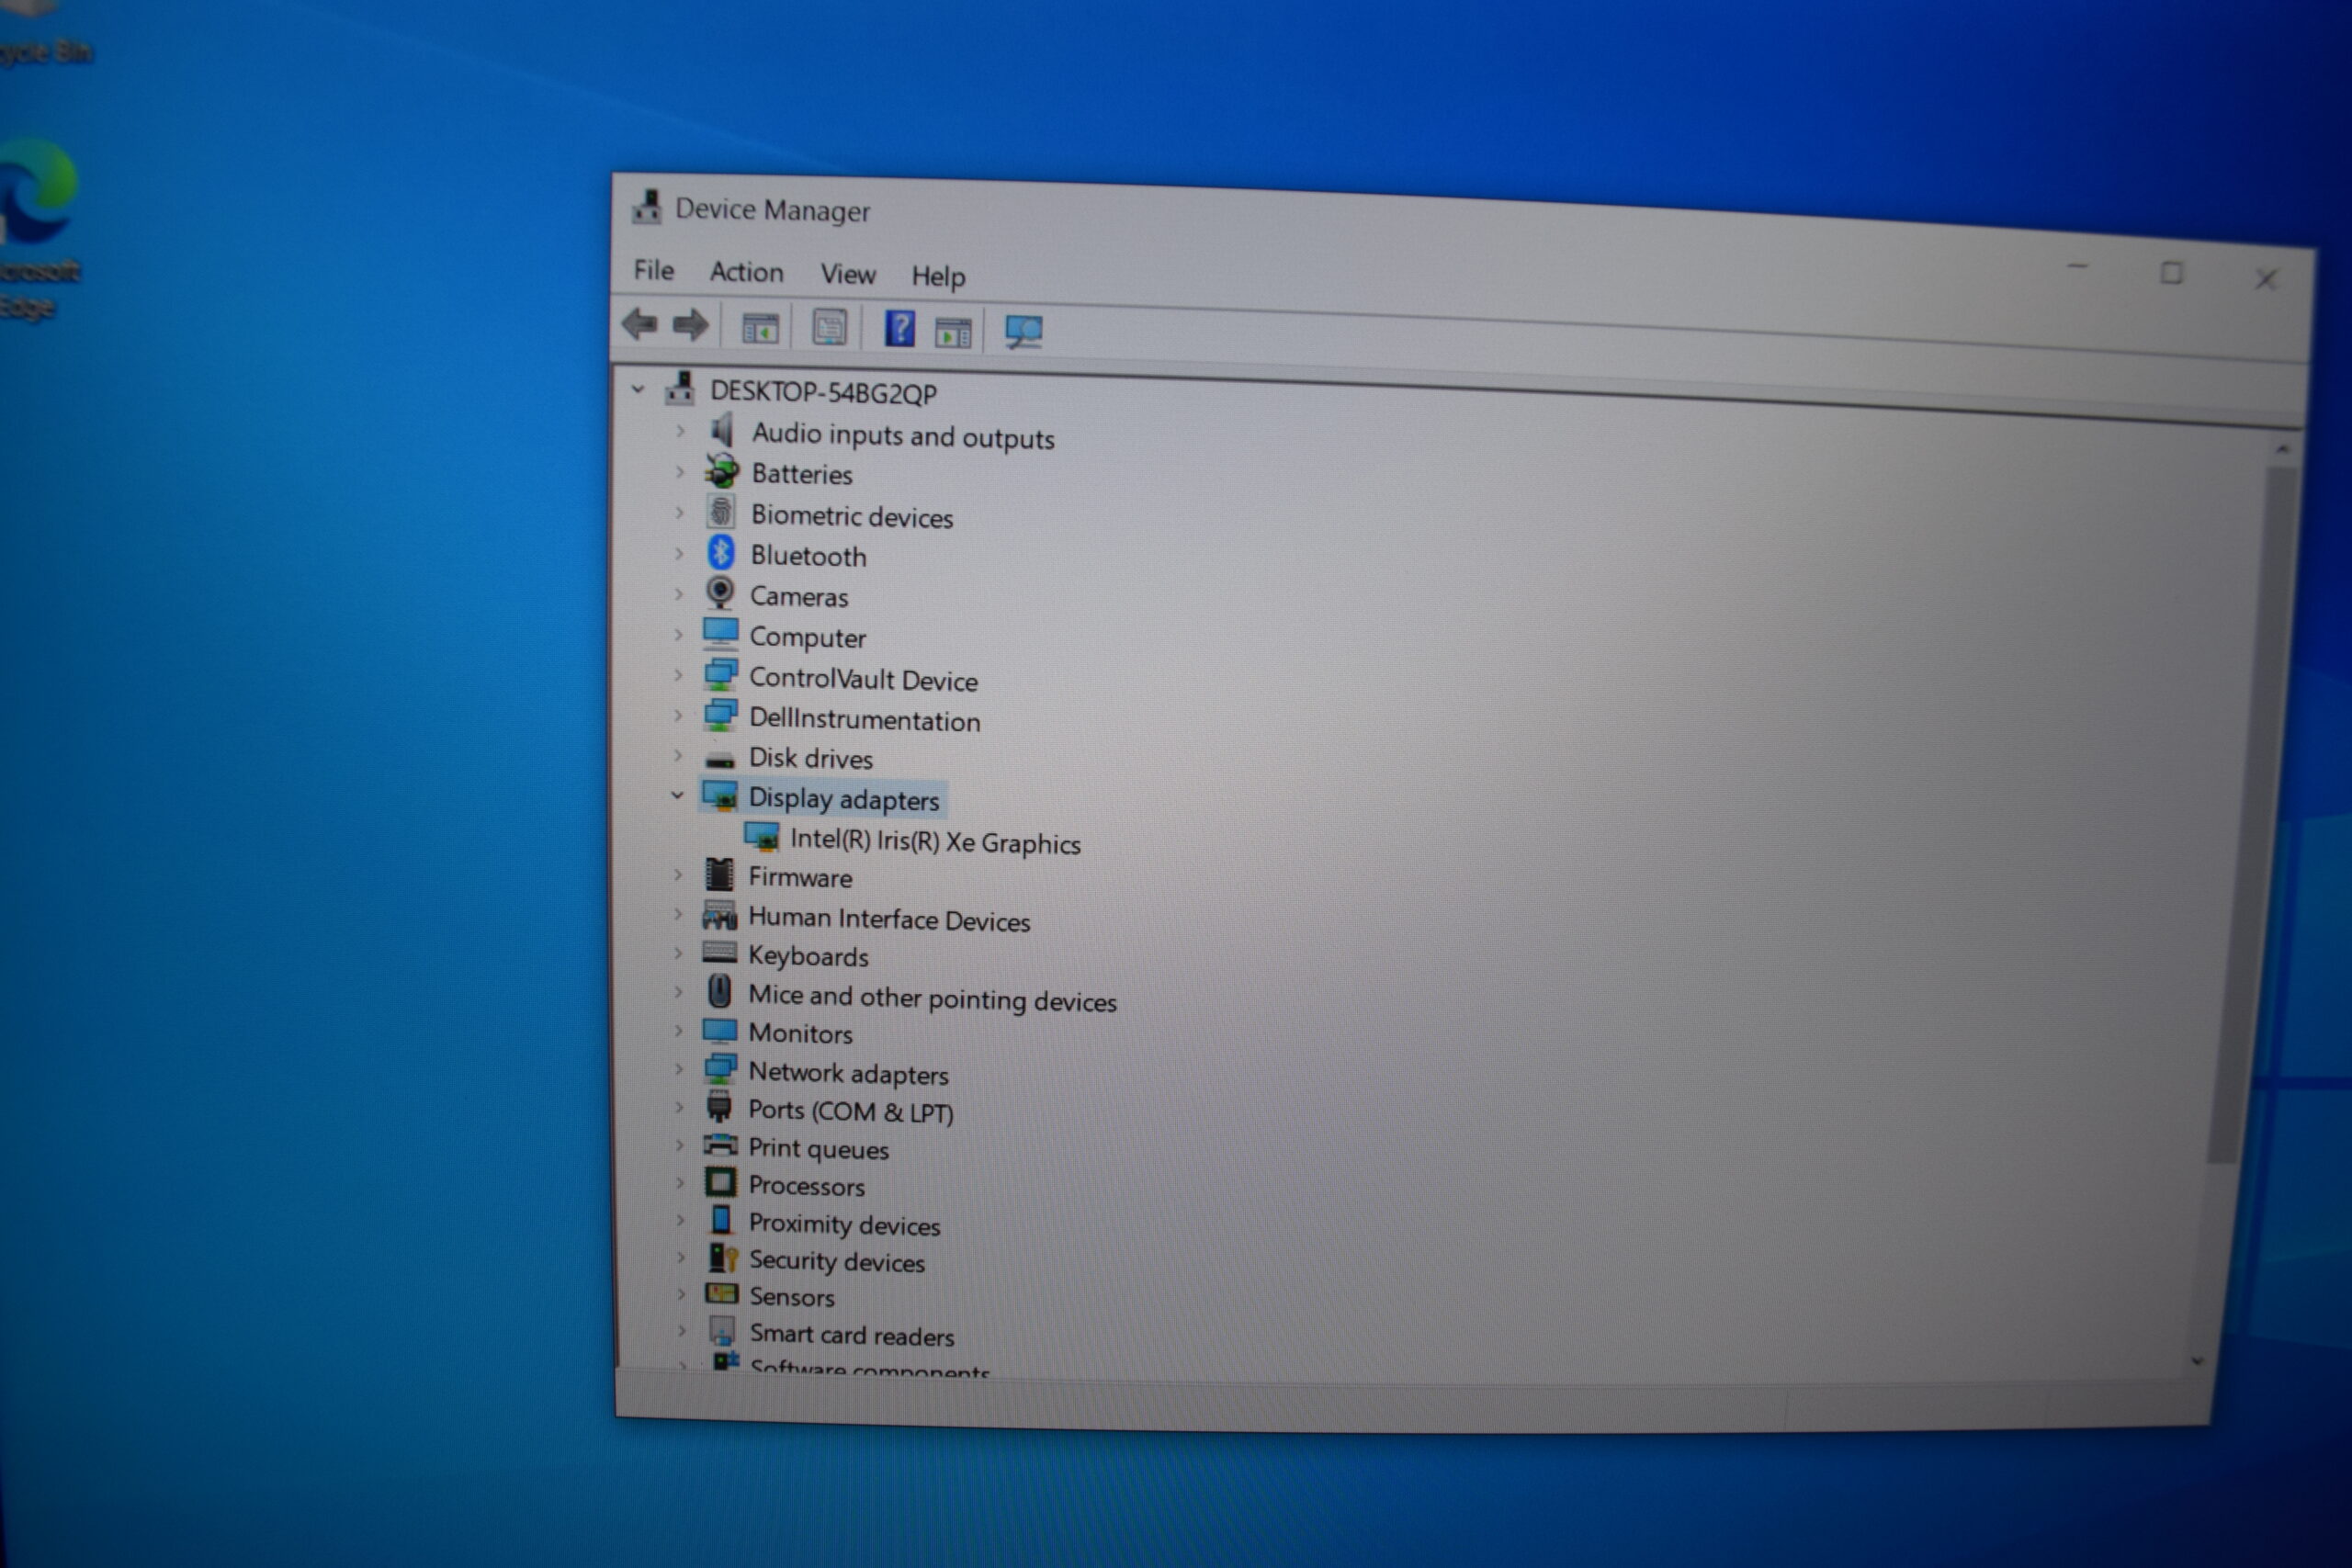The height and width of the screenshot is (1568, 2352).
Task: Click the vertical scrollbar thumb
Action: (x=2250, y=815)
